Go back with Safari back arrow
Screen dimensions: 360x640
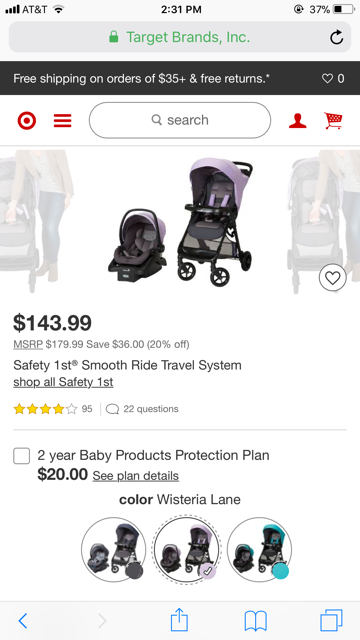pos(23,621)
